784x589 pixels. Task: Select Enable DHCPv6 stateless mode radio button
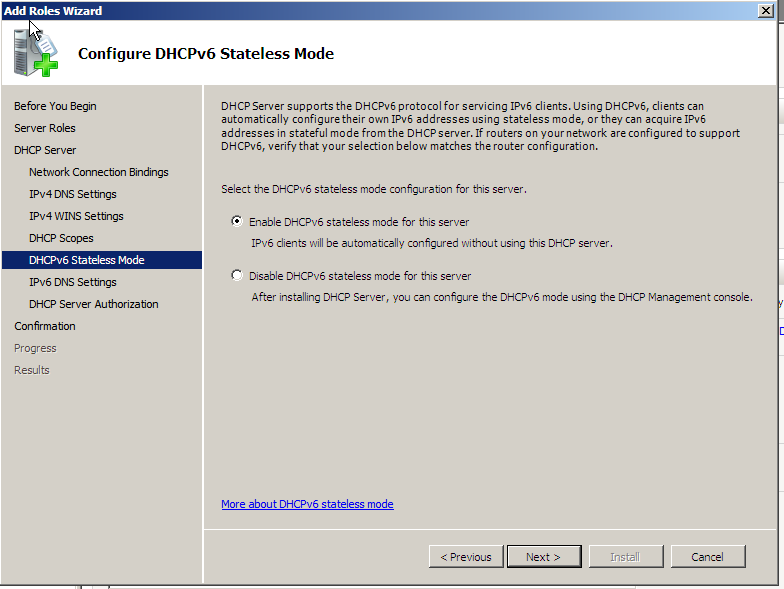(x=236, y=221)
